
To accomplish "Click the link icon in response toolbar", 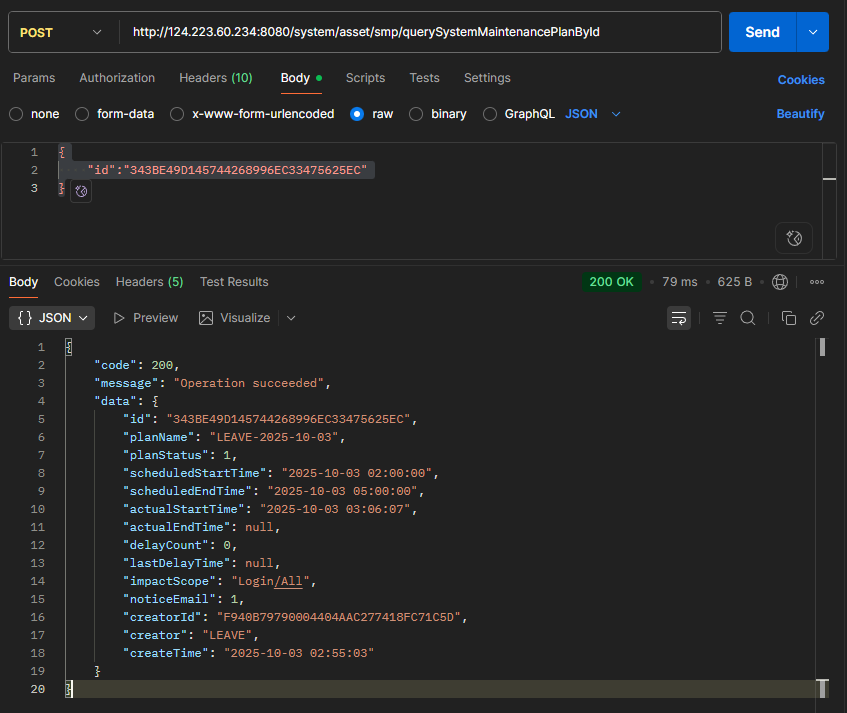I will click(816, 318).
